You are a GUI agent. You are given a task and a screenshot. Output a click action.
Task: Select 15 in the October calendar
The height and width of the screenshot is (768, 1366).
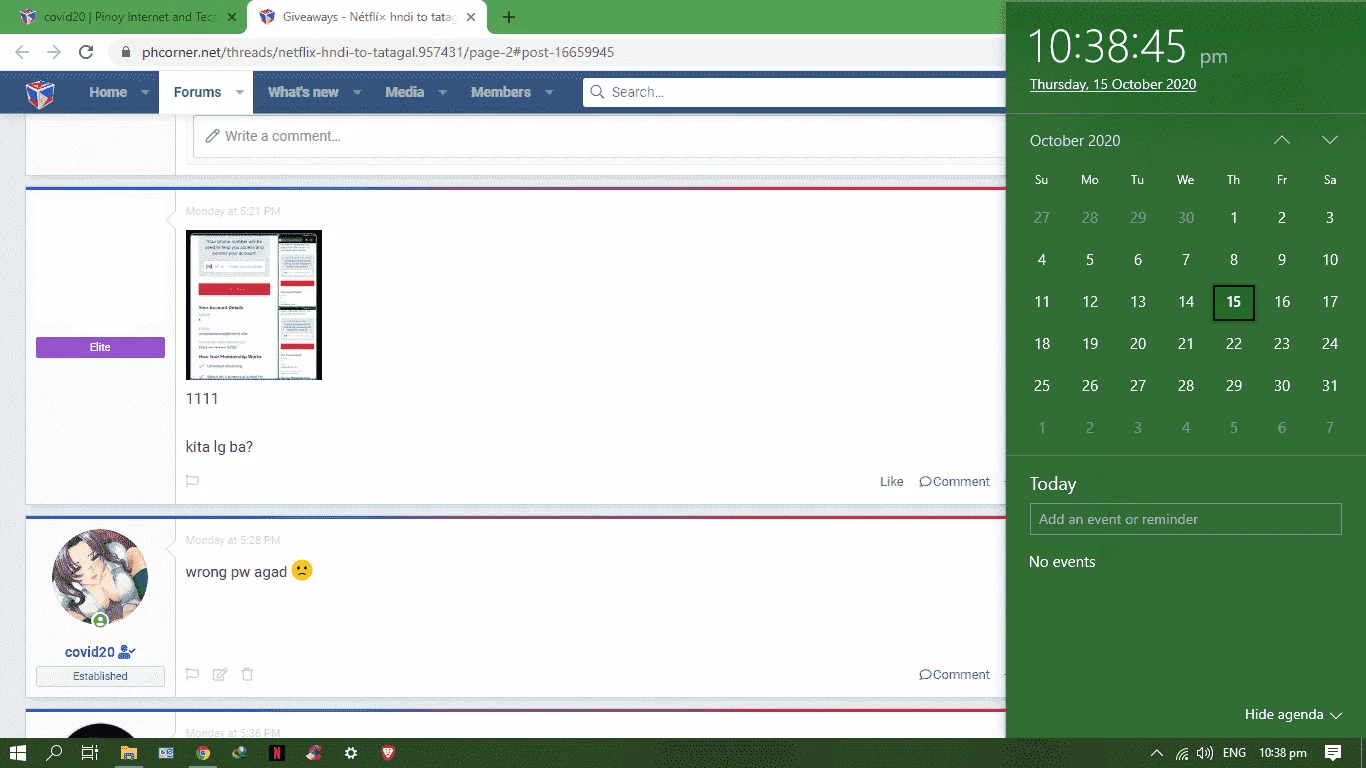point(1234,302)
